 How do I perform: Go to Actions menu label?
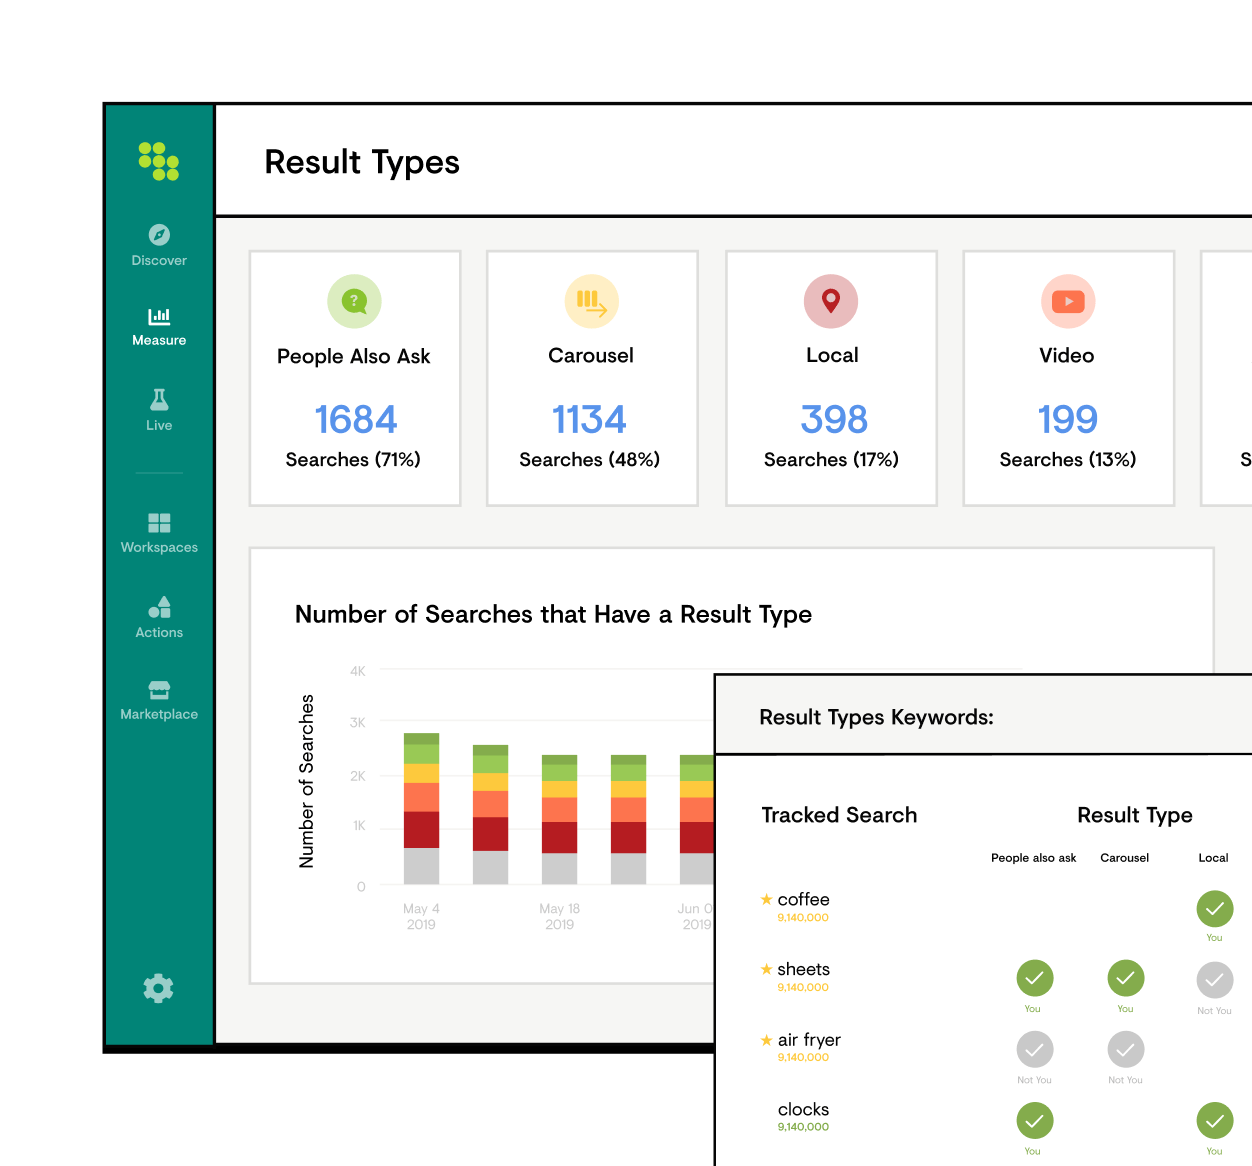(159, 633)
